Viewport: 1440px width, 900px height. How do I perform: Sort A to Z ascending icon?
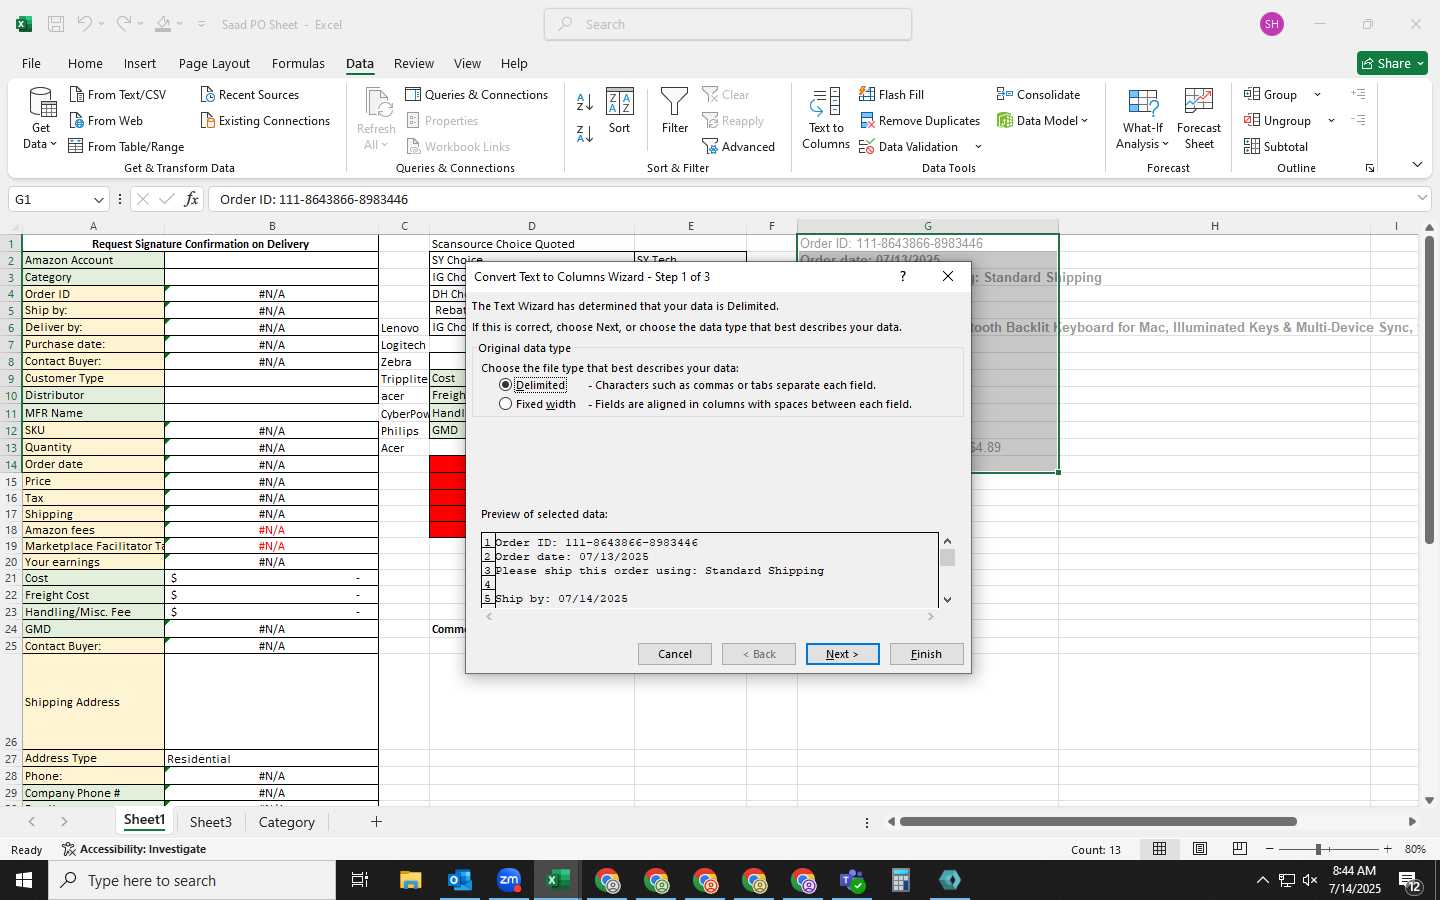pyautogui.click(x=585, y=102)
